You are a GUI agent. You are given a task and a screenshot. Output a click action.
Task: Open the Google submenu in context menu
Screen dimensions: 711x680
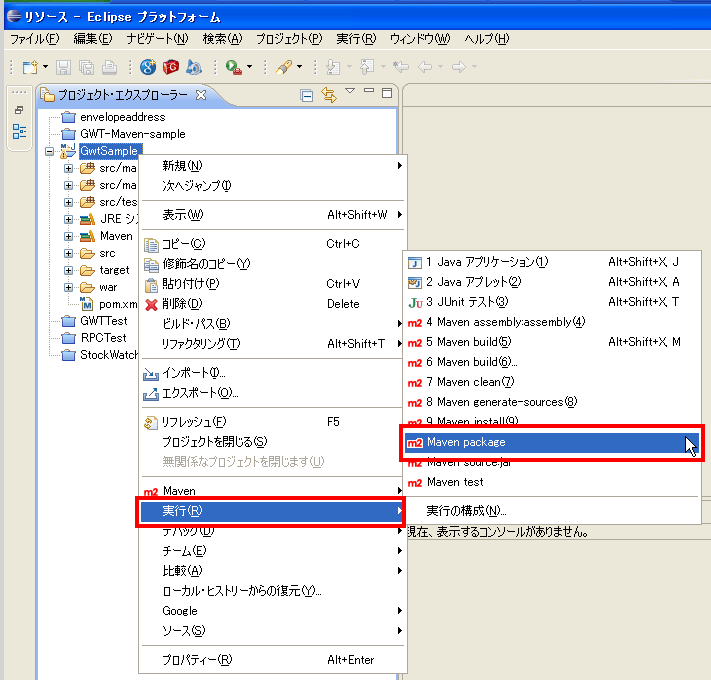pyautogui.click(x=272, y=611)
